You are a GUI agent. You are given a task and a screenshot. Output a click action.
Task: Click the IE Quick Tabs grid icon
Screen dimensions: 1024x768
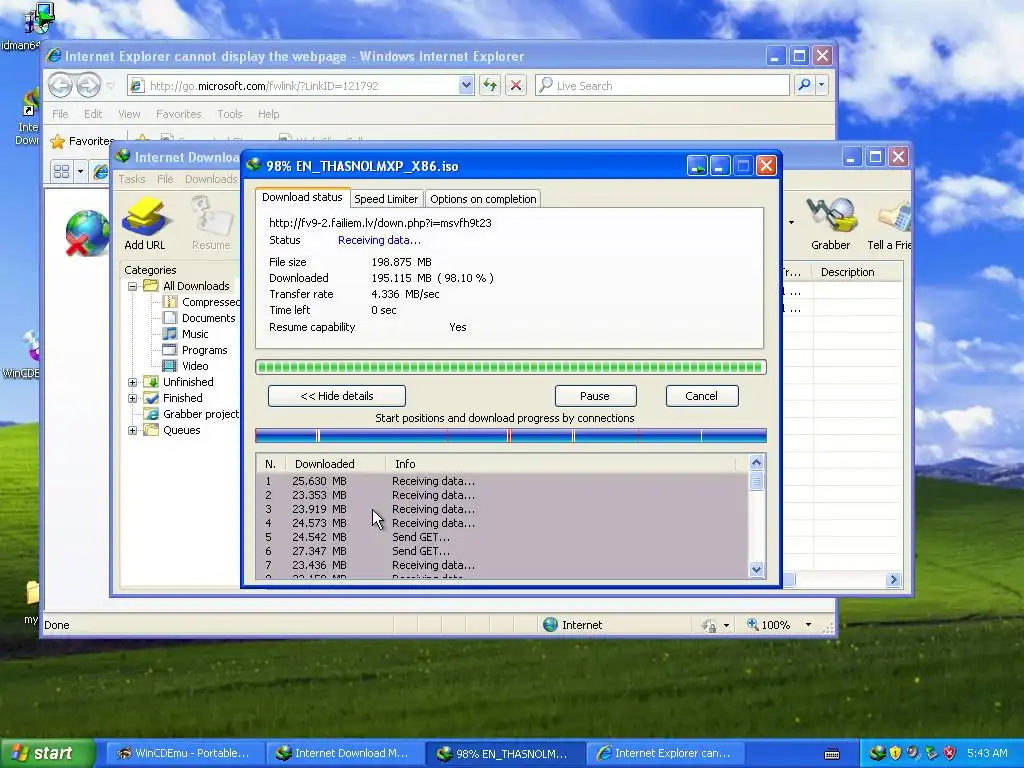pyautogui.click(x=61, y=172)
